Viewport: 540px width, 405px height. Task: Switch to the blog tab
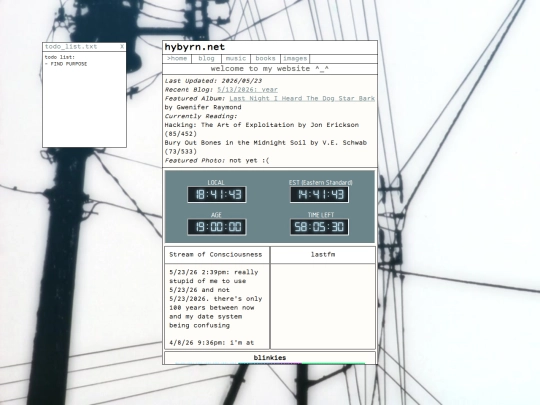[x=206, y=59]
